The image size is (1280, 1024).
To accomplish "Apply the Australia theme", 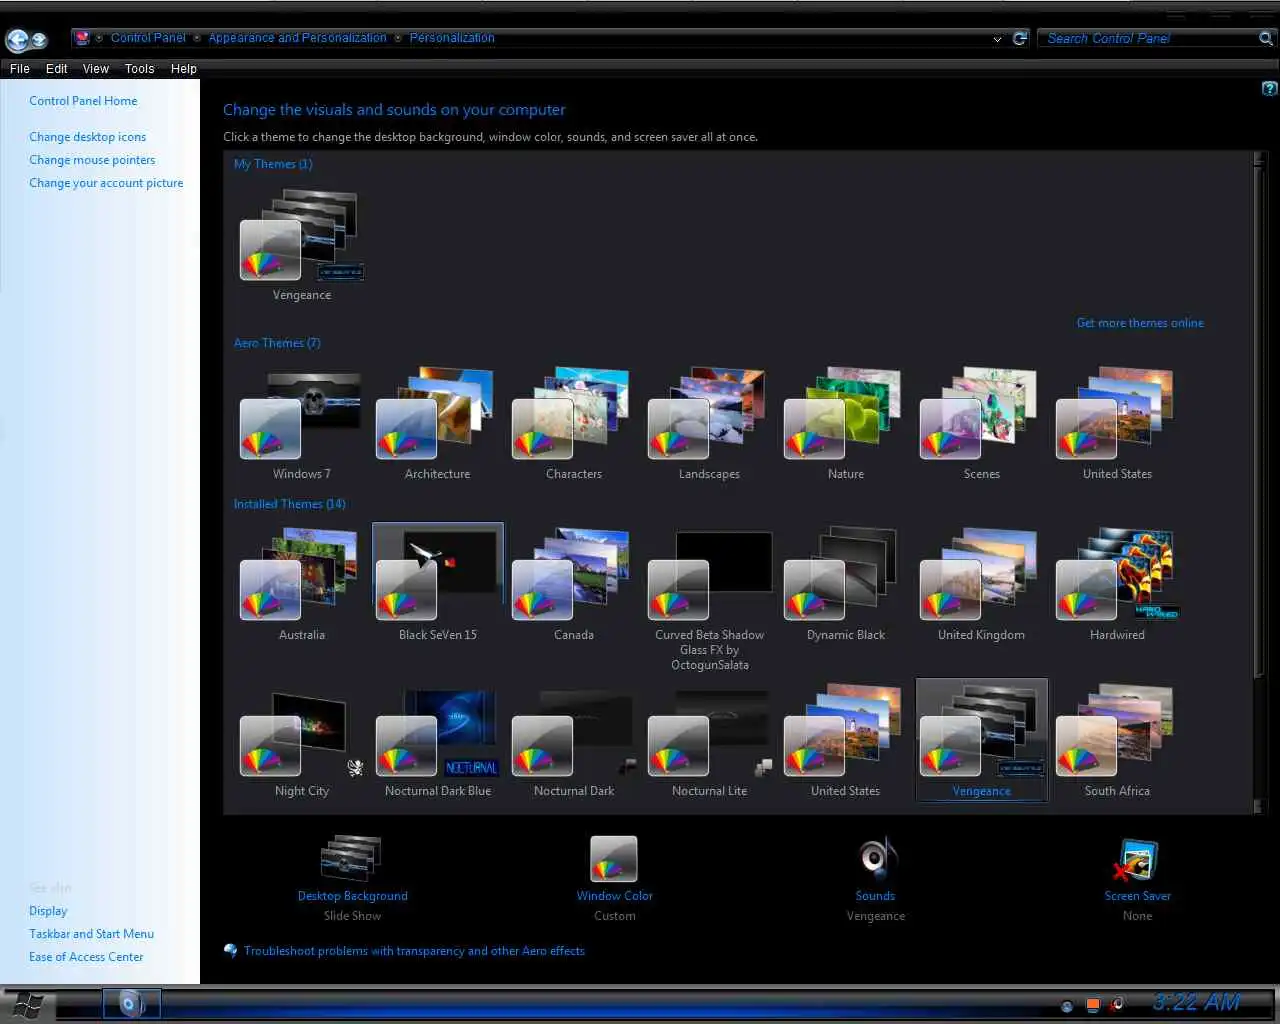I will tap(301, 585).
